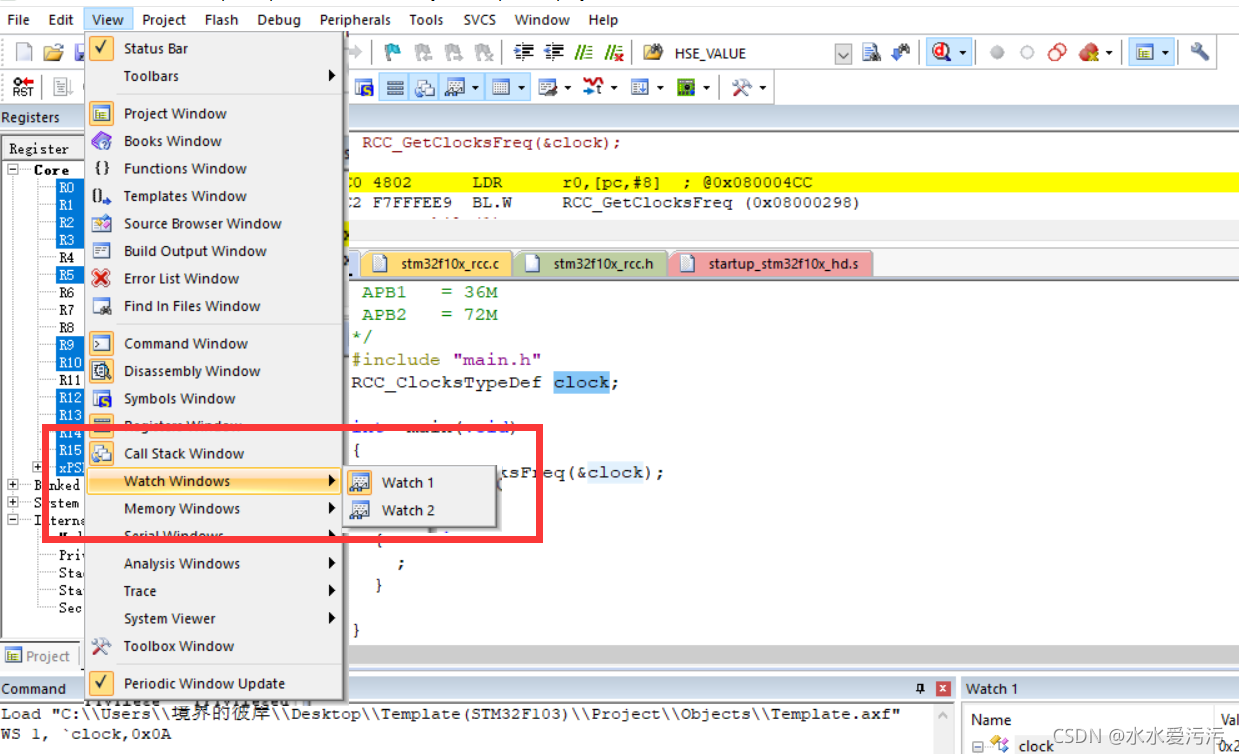This screenshot has width=1239, height=754.
Task: Open dropdown arrow next to window layout icon
Action: point(1165,53)
